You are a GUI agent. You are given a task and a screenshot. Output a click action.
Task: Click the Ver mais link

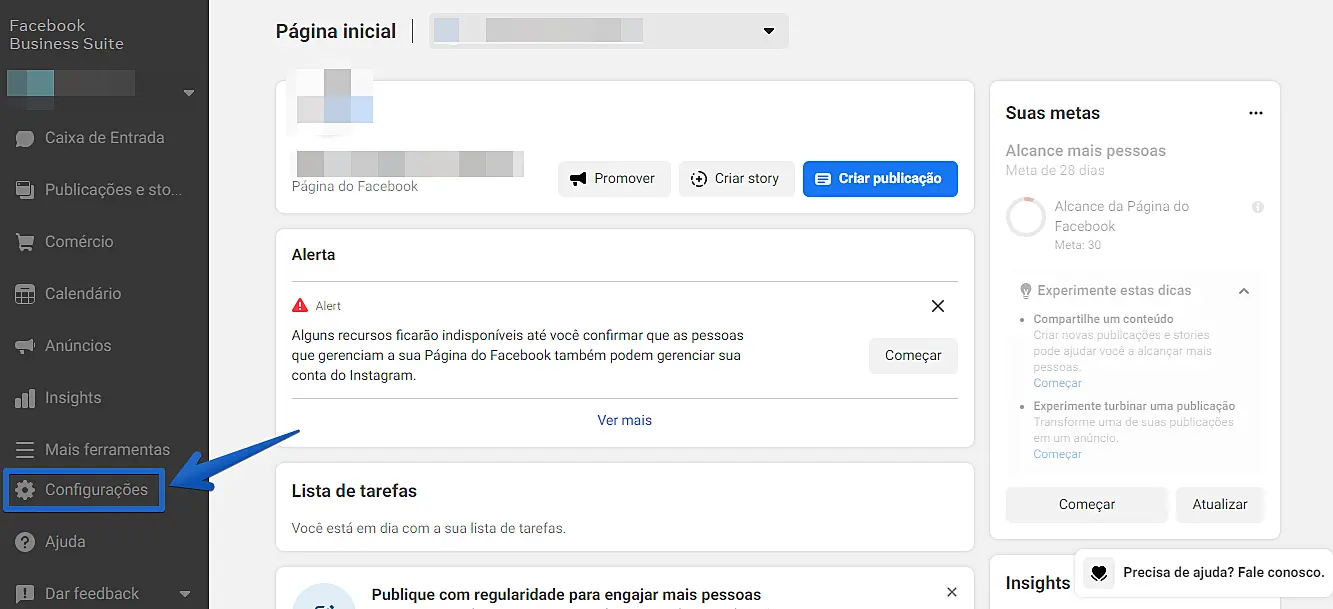click(x=625, y=420)
